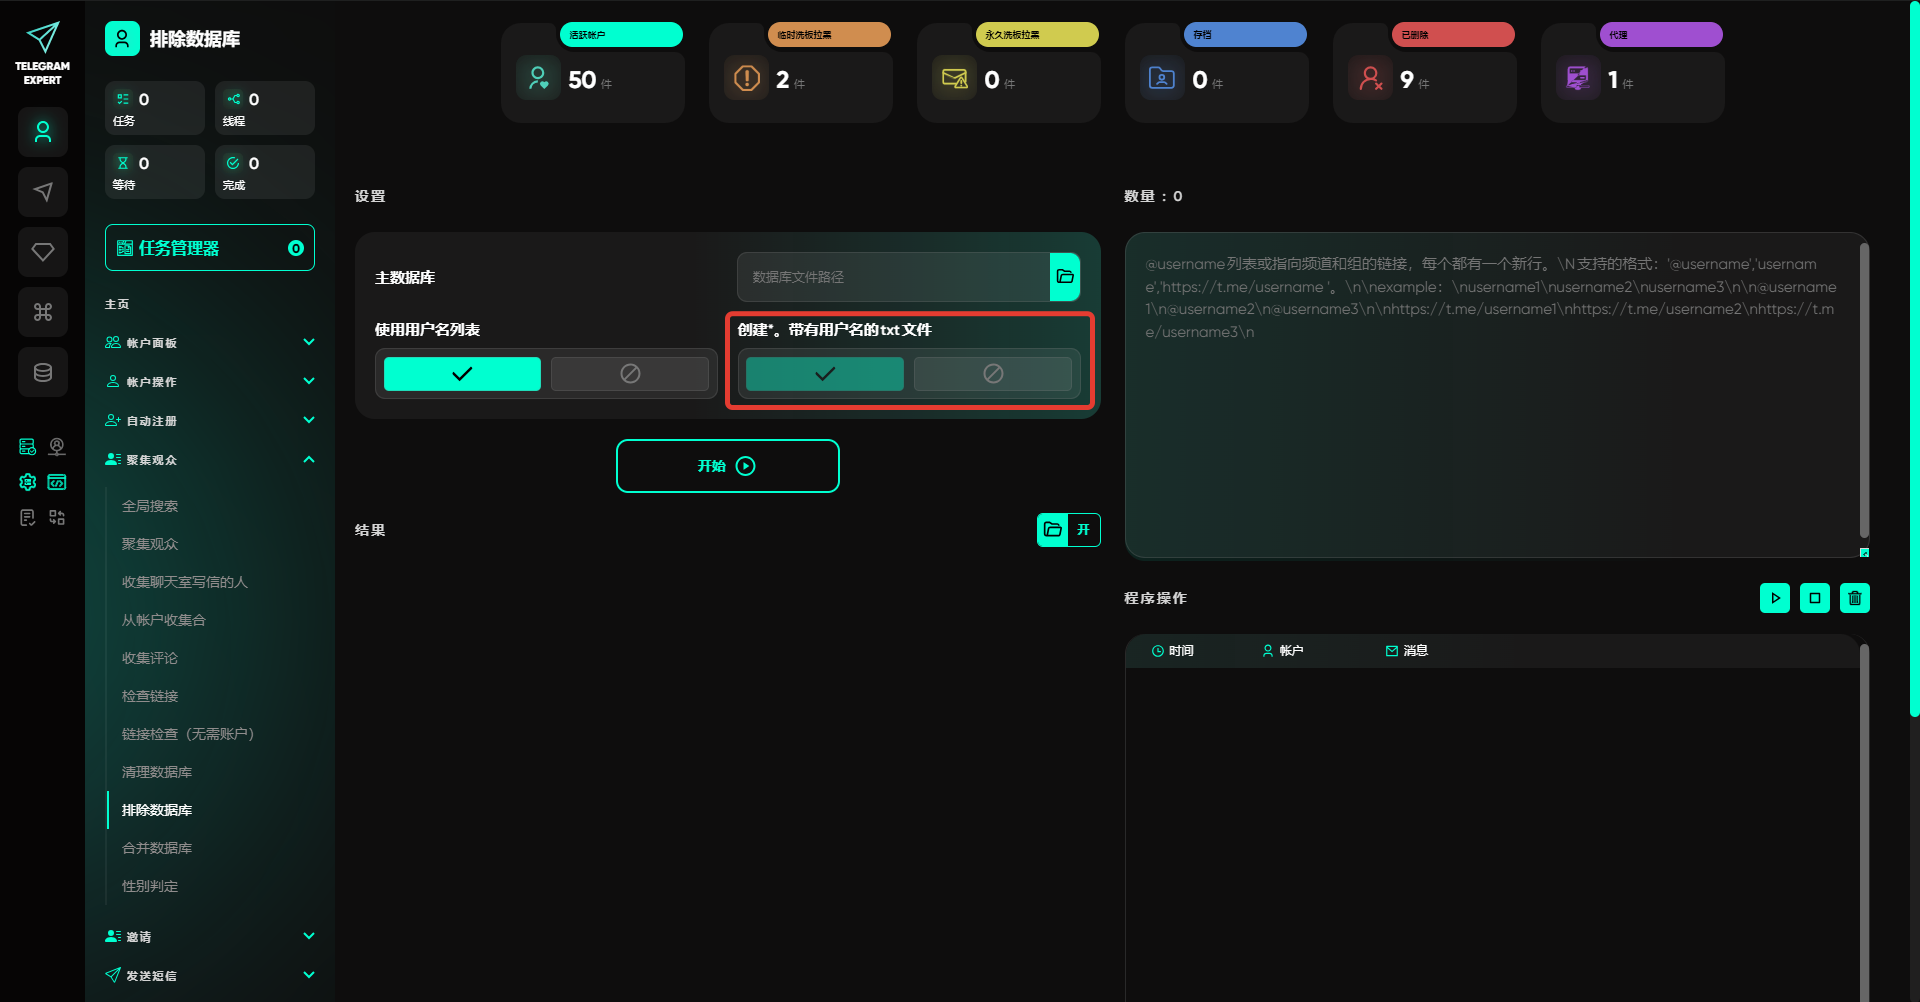1920x1002 pixels.
Task: Open 清理数据库 from the sidebar submenu
Action: [x=157, y=772]
